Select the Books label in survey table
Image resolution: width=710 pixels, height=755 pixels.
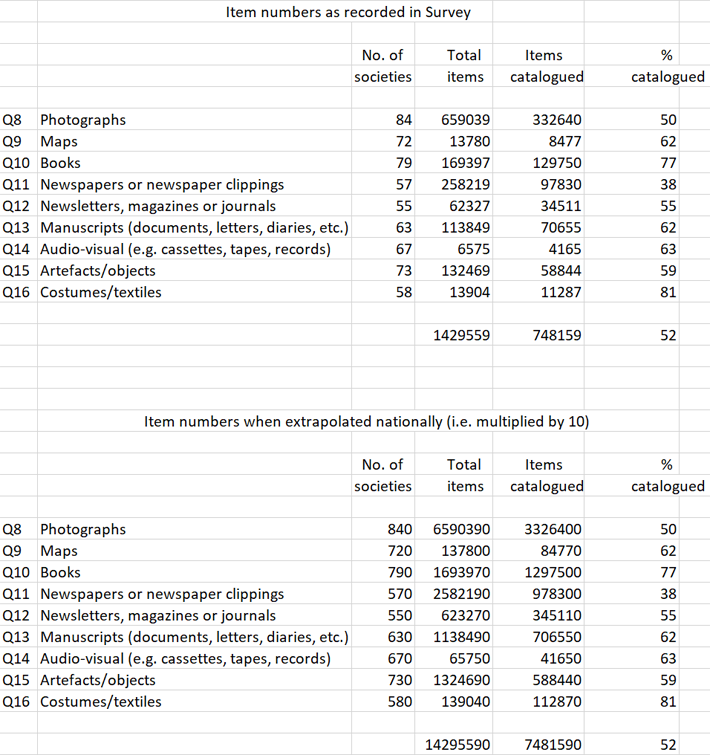pos(60,163)
